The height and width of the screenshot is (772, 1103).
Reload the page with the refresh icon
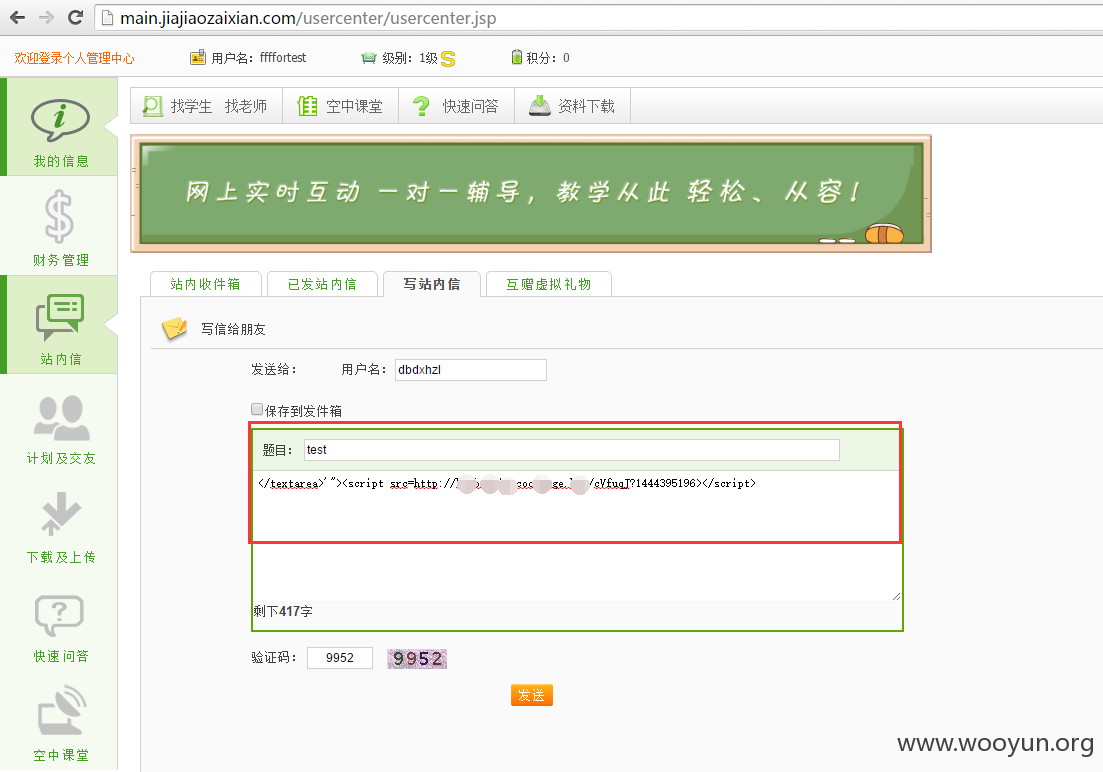[75, 18]
